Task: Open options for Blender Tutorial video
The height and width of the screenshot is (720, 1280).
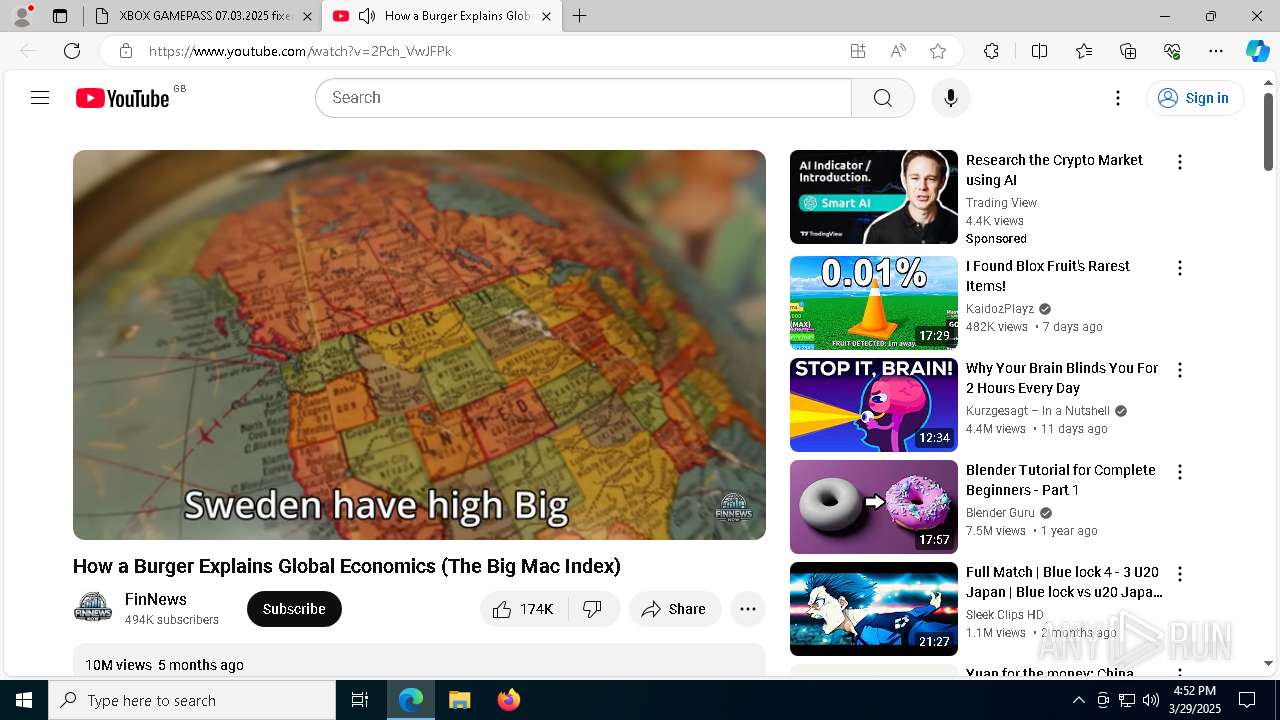Action: [1180, 472]
